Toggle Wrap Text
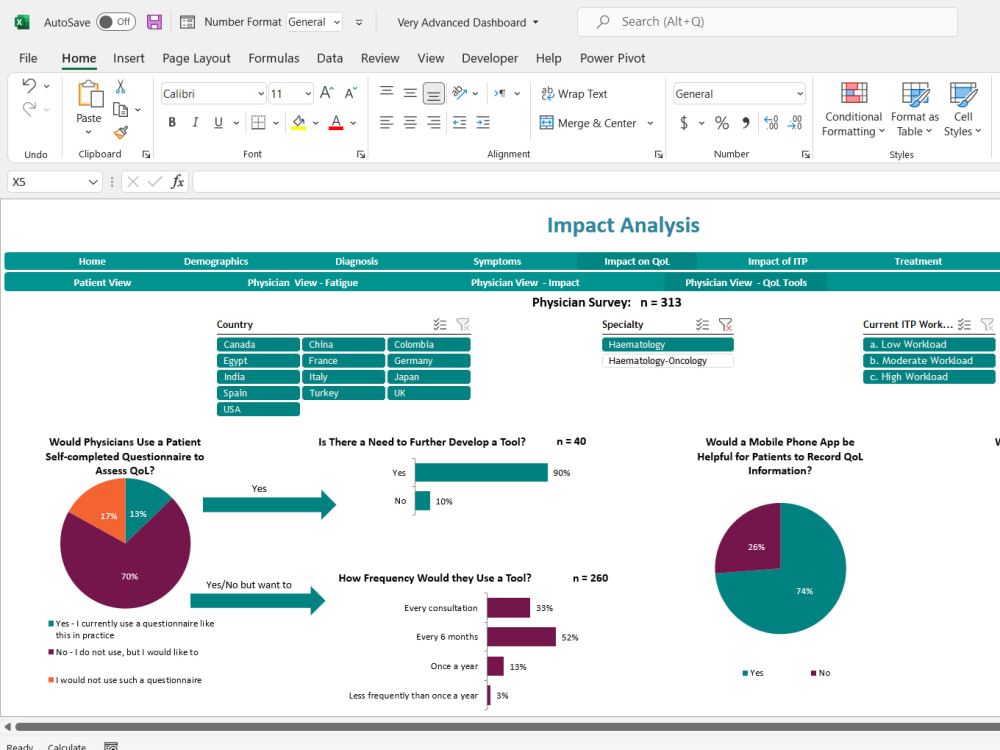 [574, 94]
